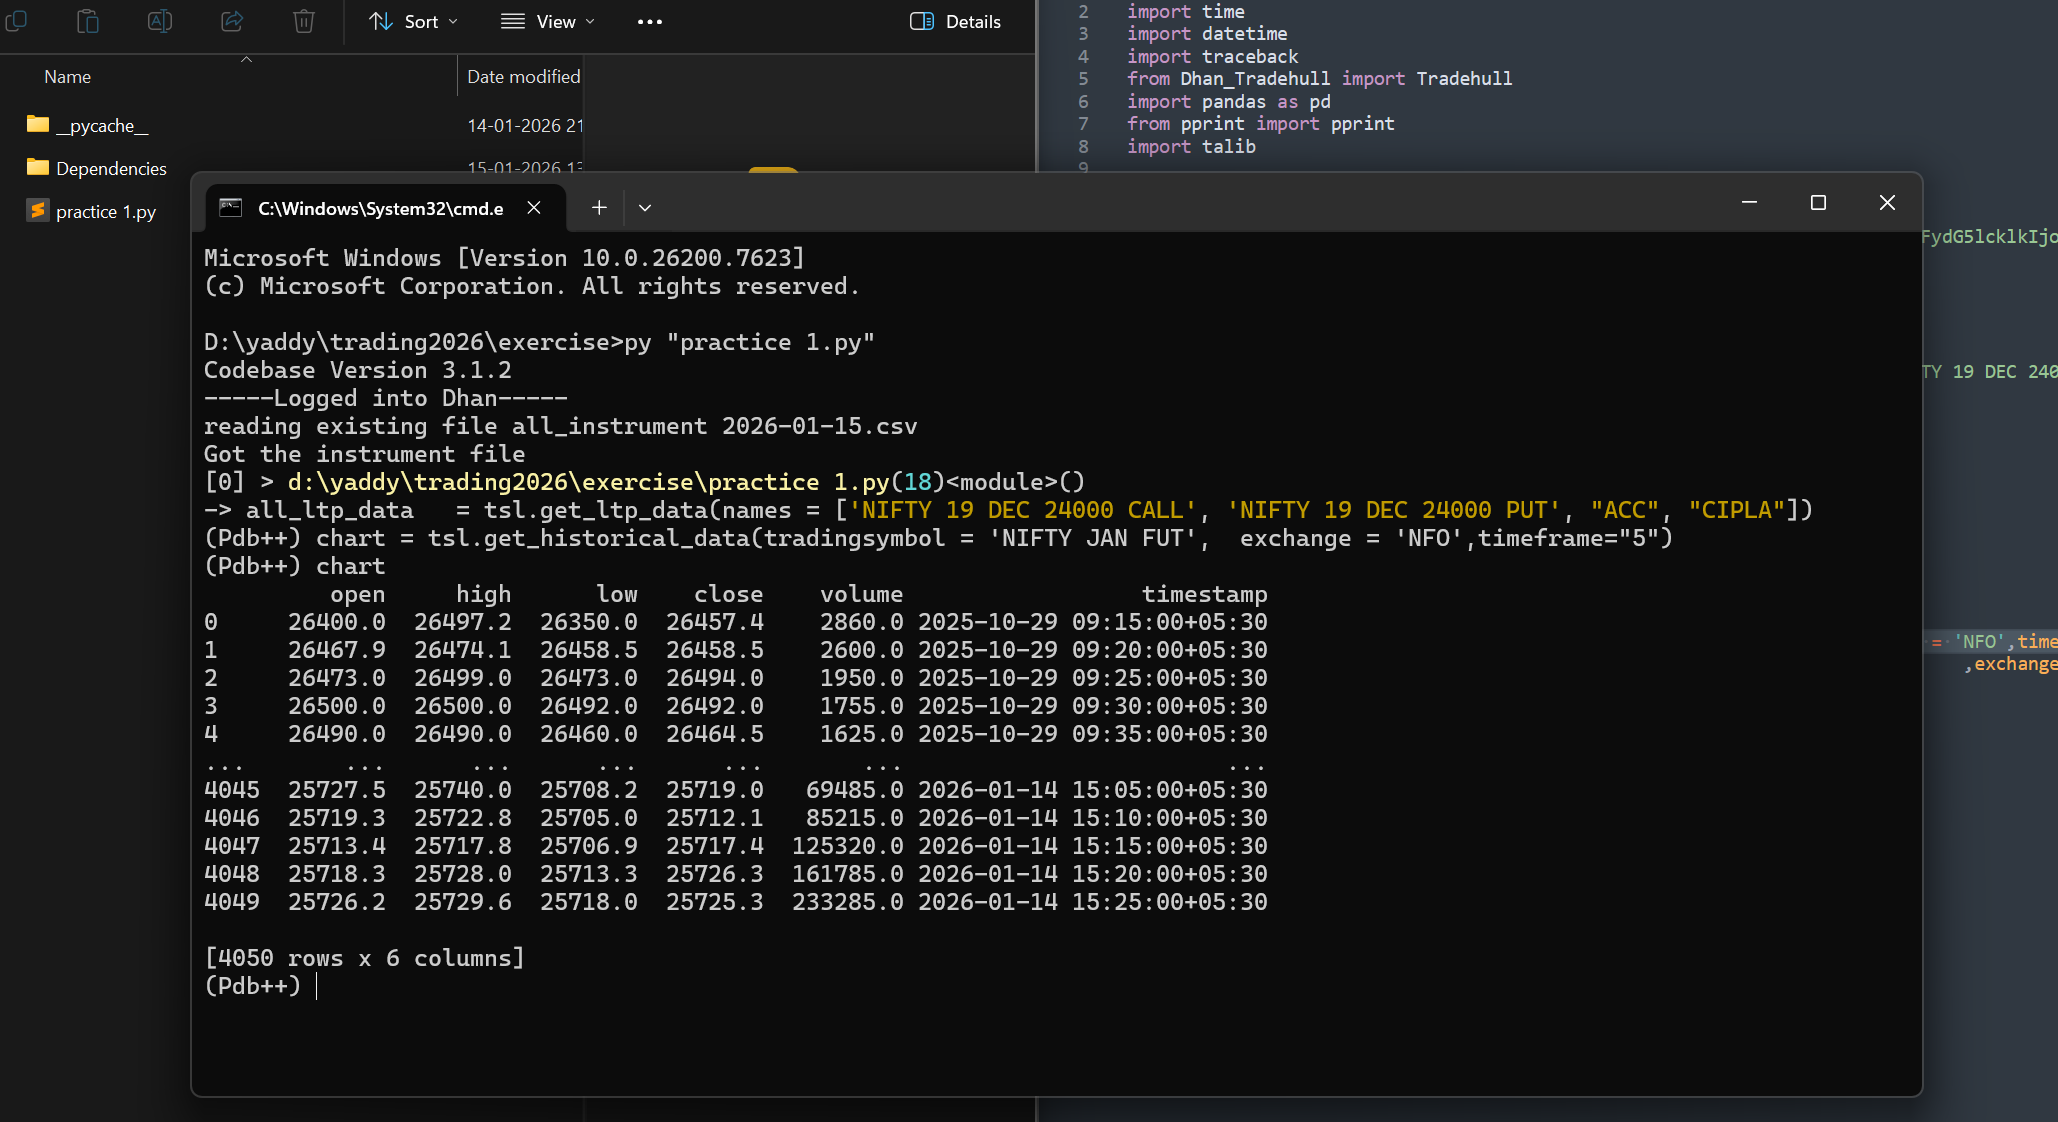Click the practice 1.py Sublime file icon

click(x=38, y=210)
